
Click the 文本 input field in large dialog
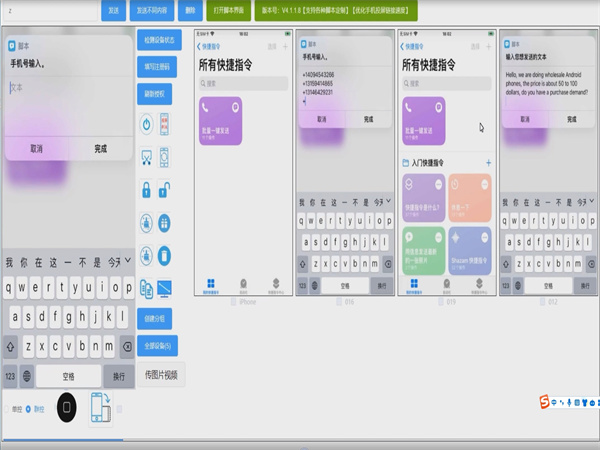coord(66,88)
